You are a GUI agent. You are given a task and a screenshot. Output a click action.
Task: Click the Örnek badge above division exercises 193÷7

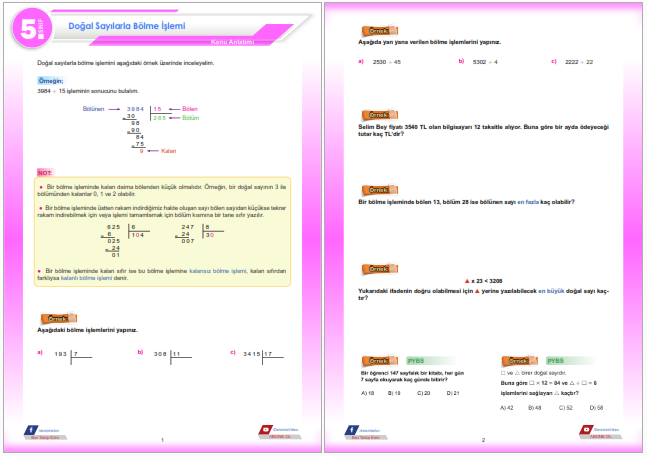59,318
